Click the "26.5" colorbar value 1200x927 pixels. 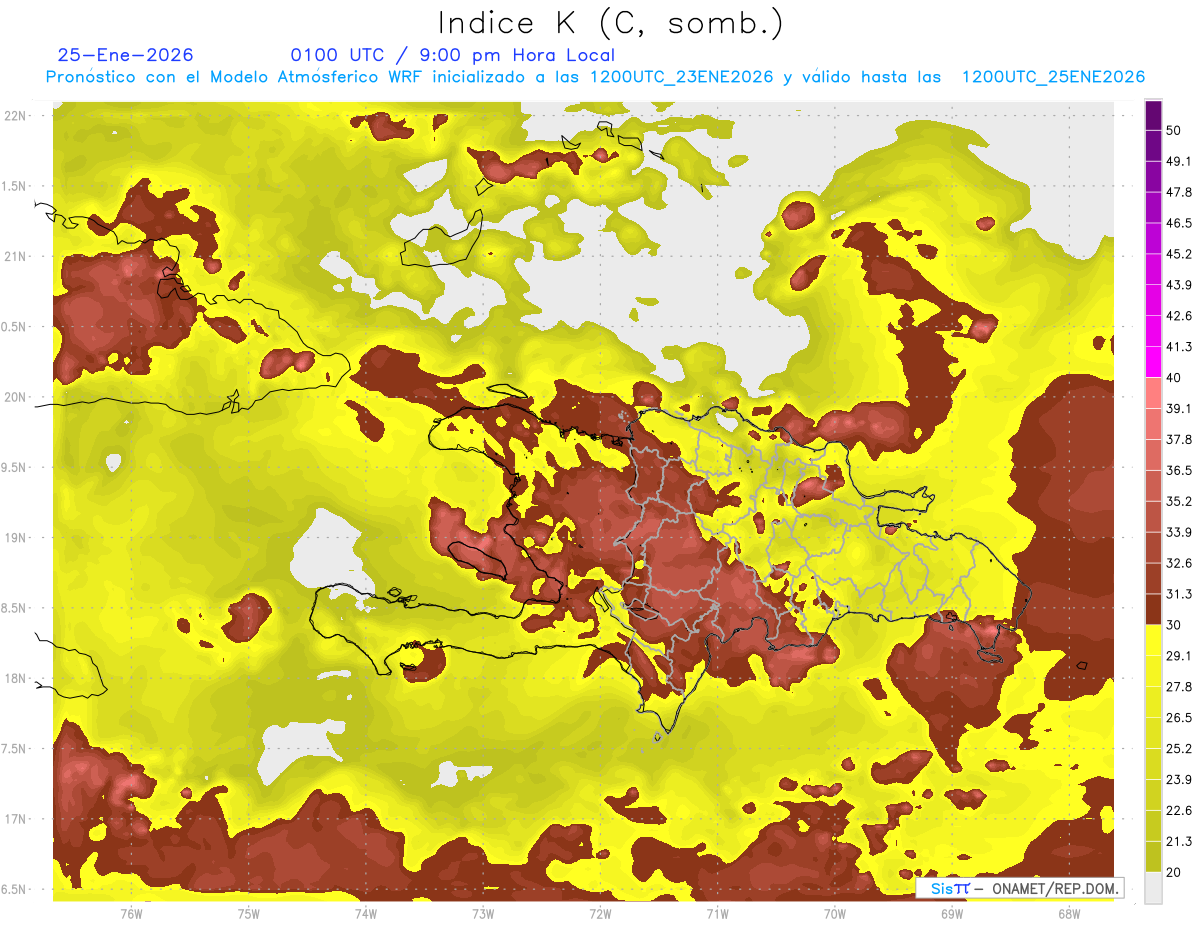[1179, 718]
